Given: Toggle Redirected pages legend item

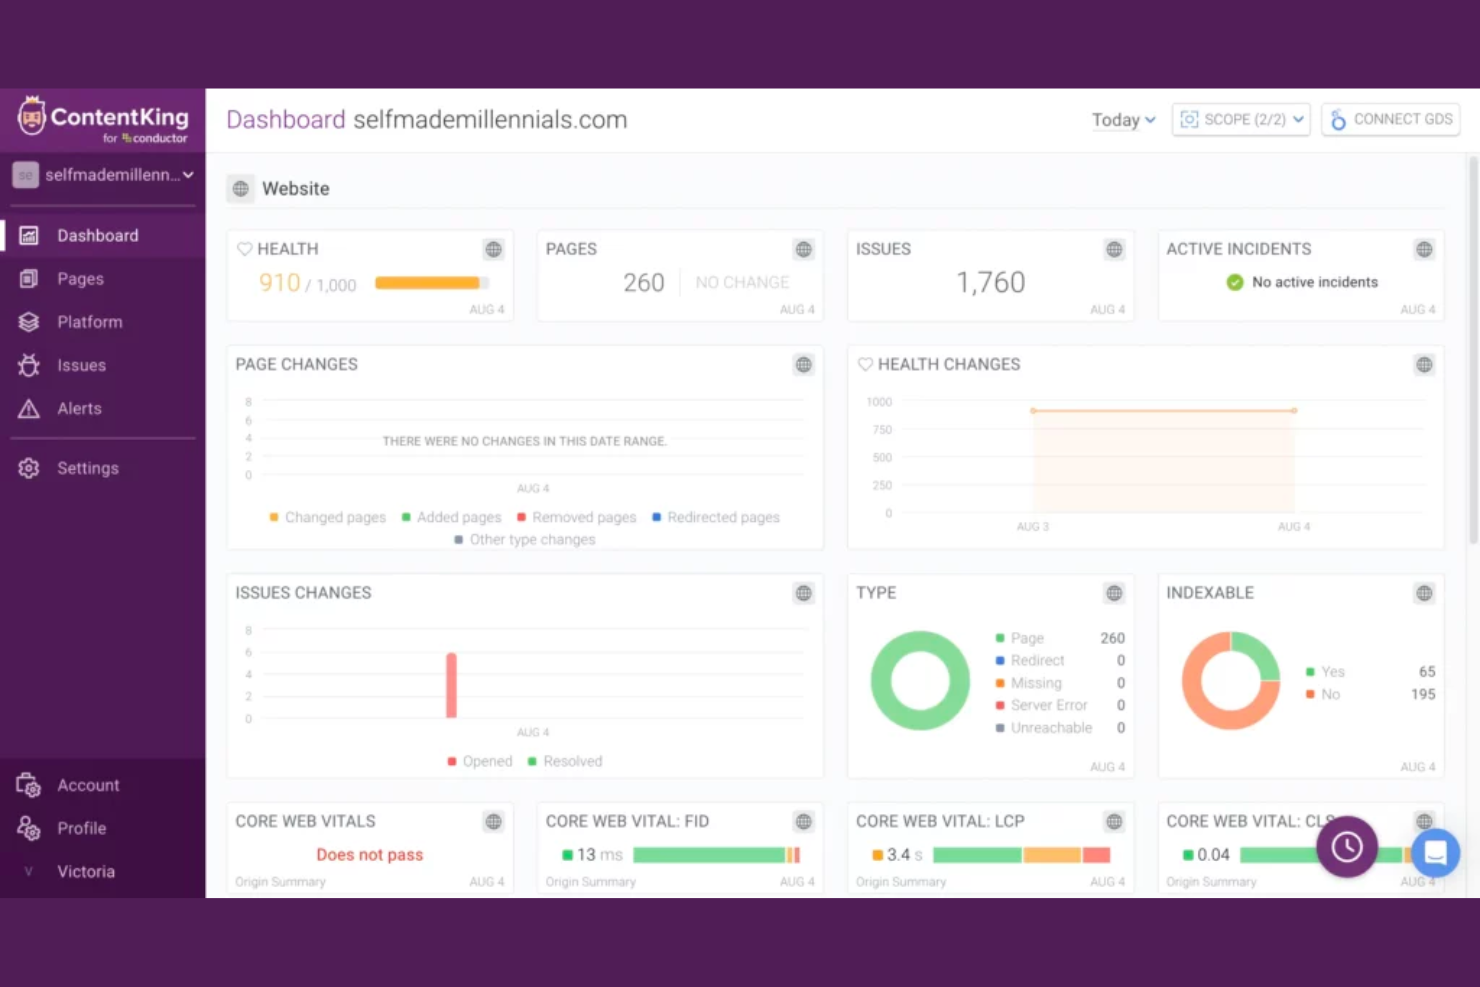Looking at the screenshot, I should (716, 517).
